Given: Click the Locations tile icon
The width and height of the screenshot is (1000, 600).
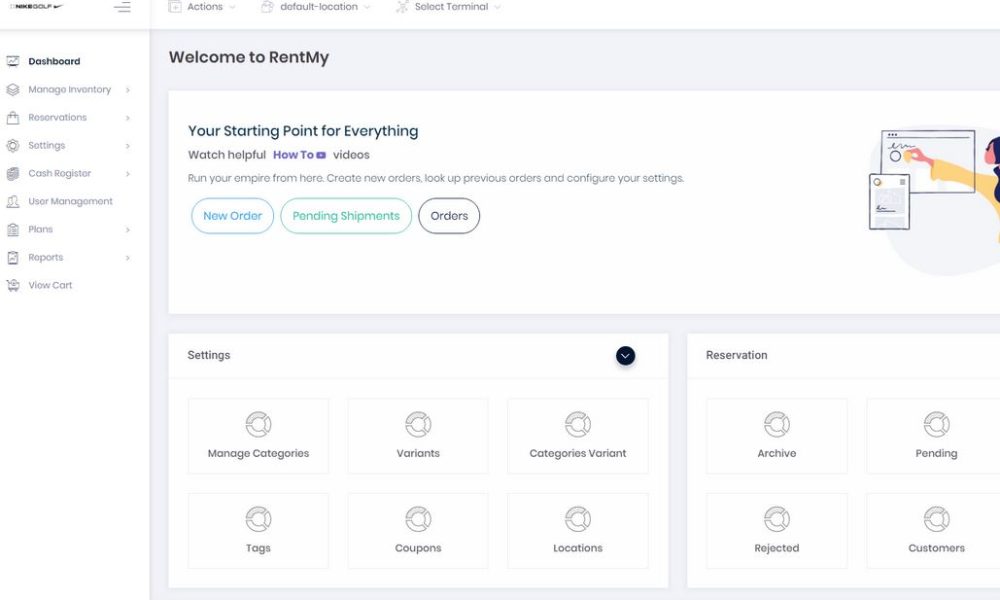Looking at the screenshot, I should 578,520.
